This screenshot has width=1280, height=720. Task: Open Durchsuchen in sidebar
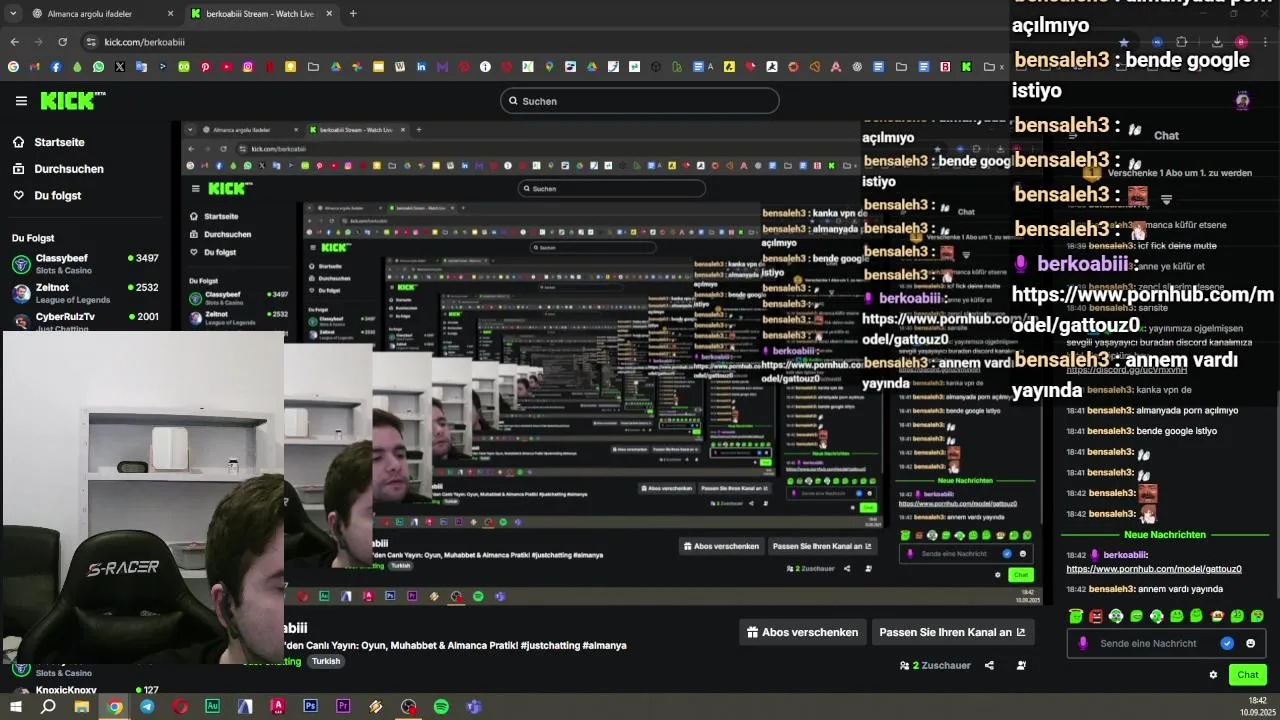point(68,169)
